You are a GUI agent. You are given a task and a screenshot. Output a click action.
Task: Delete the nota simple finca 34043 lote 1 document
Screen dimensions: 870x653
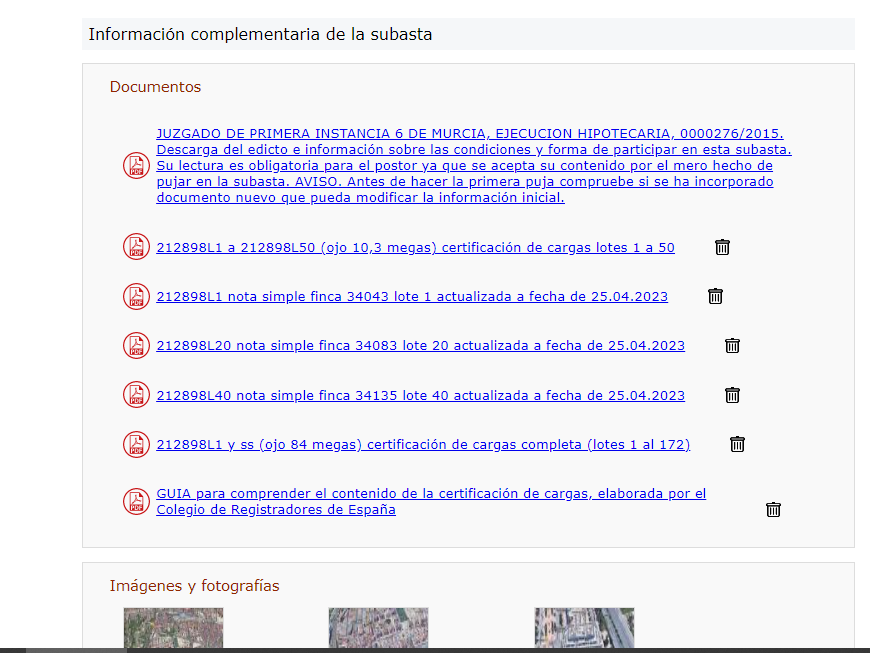click(x=715, y=296)
